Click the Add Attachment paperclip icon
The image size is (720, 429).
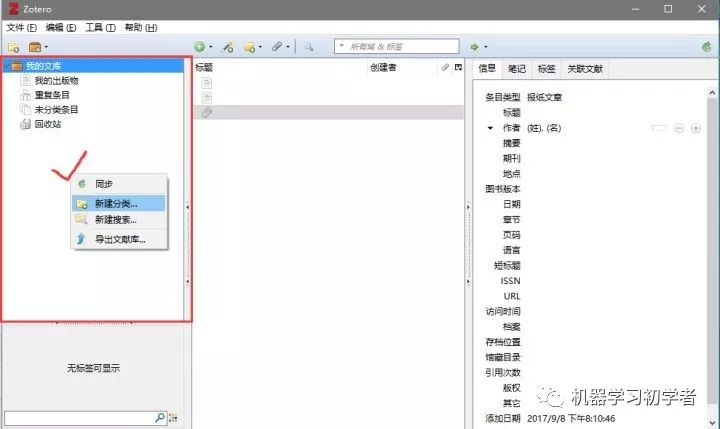coord(277,46)
